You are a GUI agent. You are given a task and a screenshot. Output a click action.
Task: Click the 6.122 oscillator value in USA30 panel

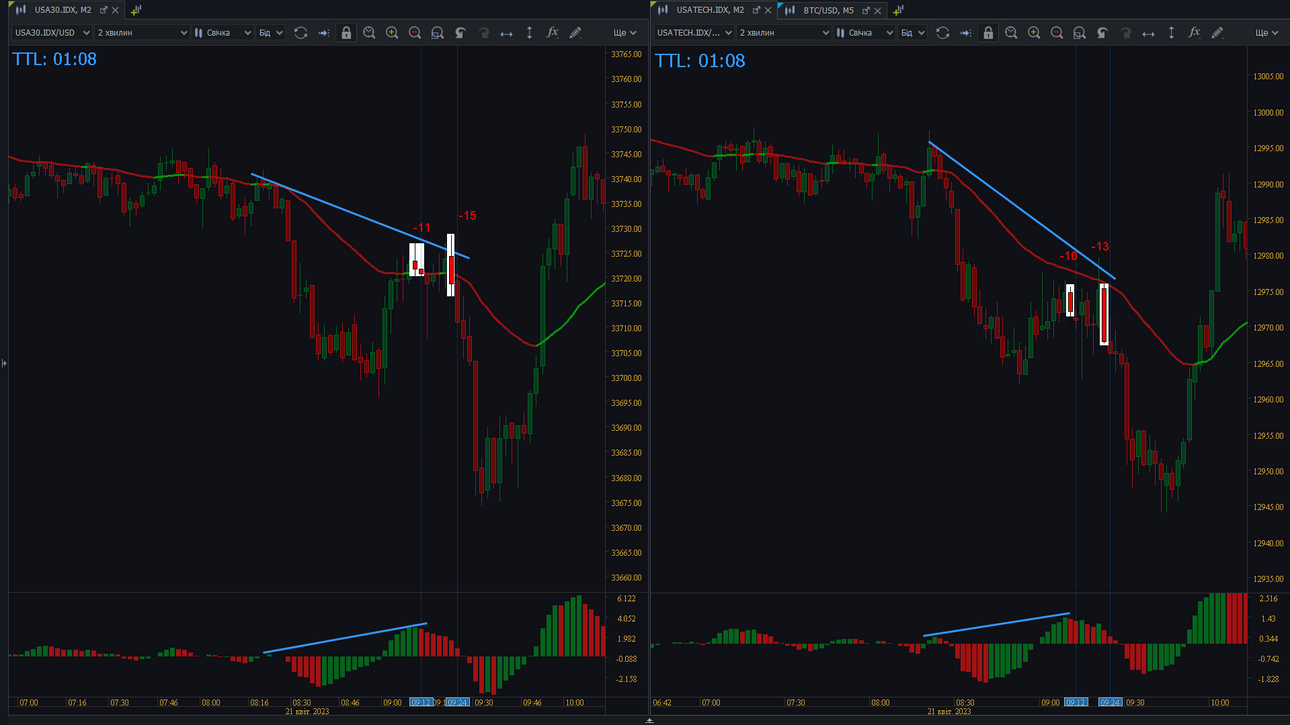pos(627,599)
